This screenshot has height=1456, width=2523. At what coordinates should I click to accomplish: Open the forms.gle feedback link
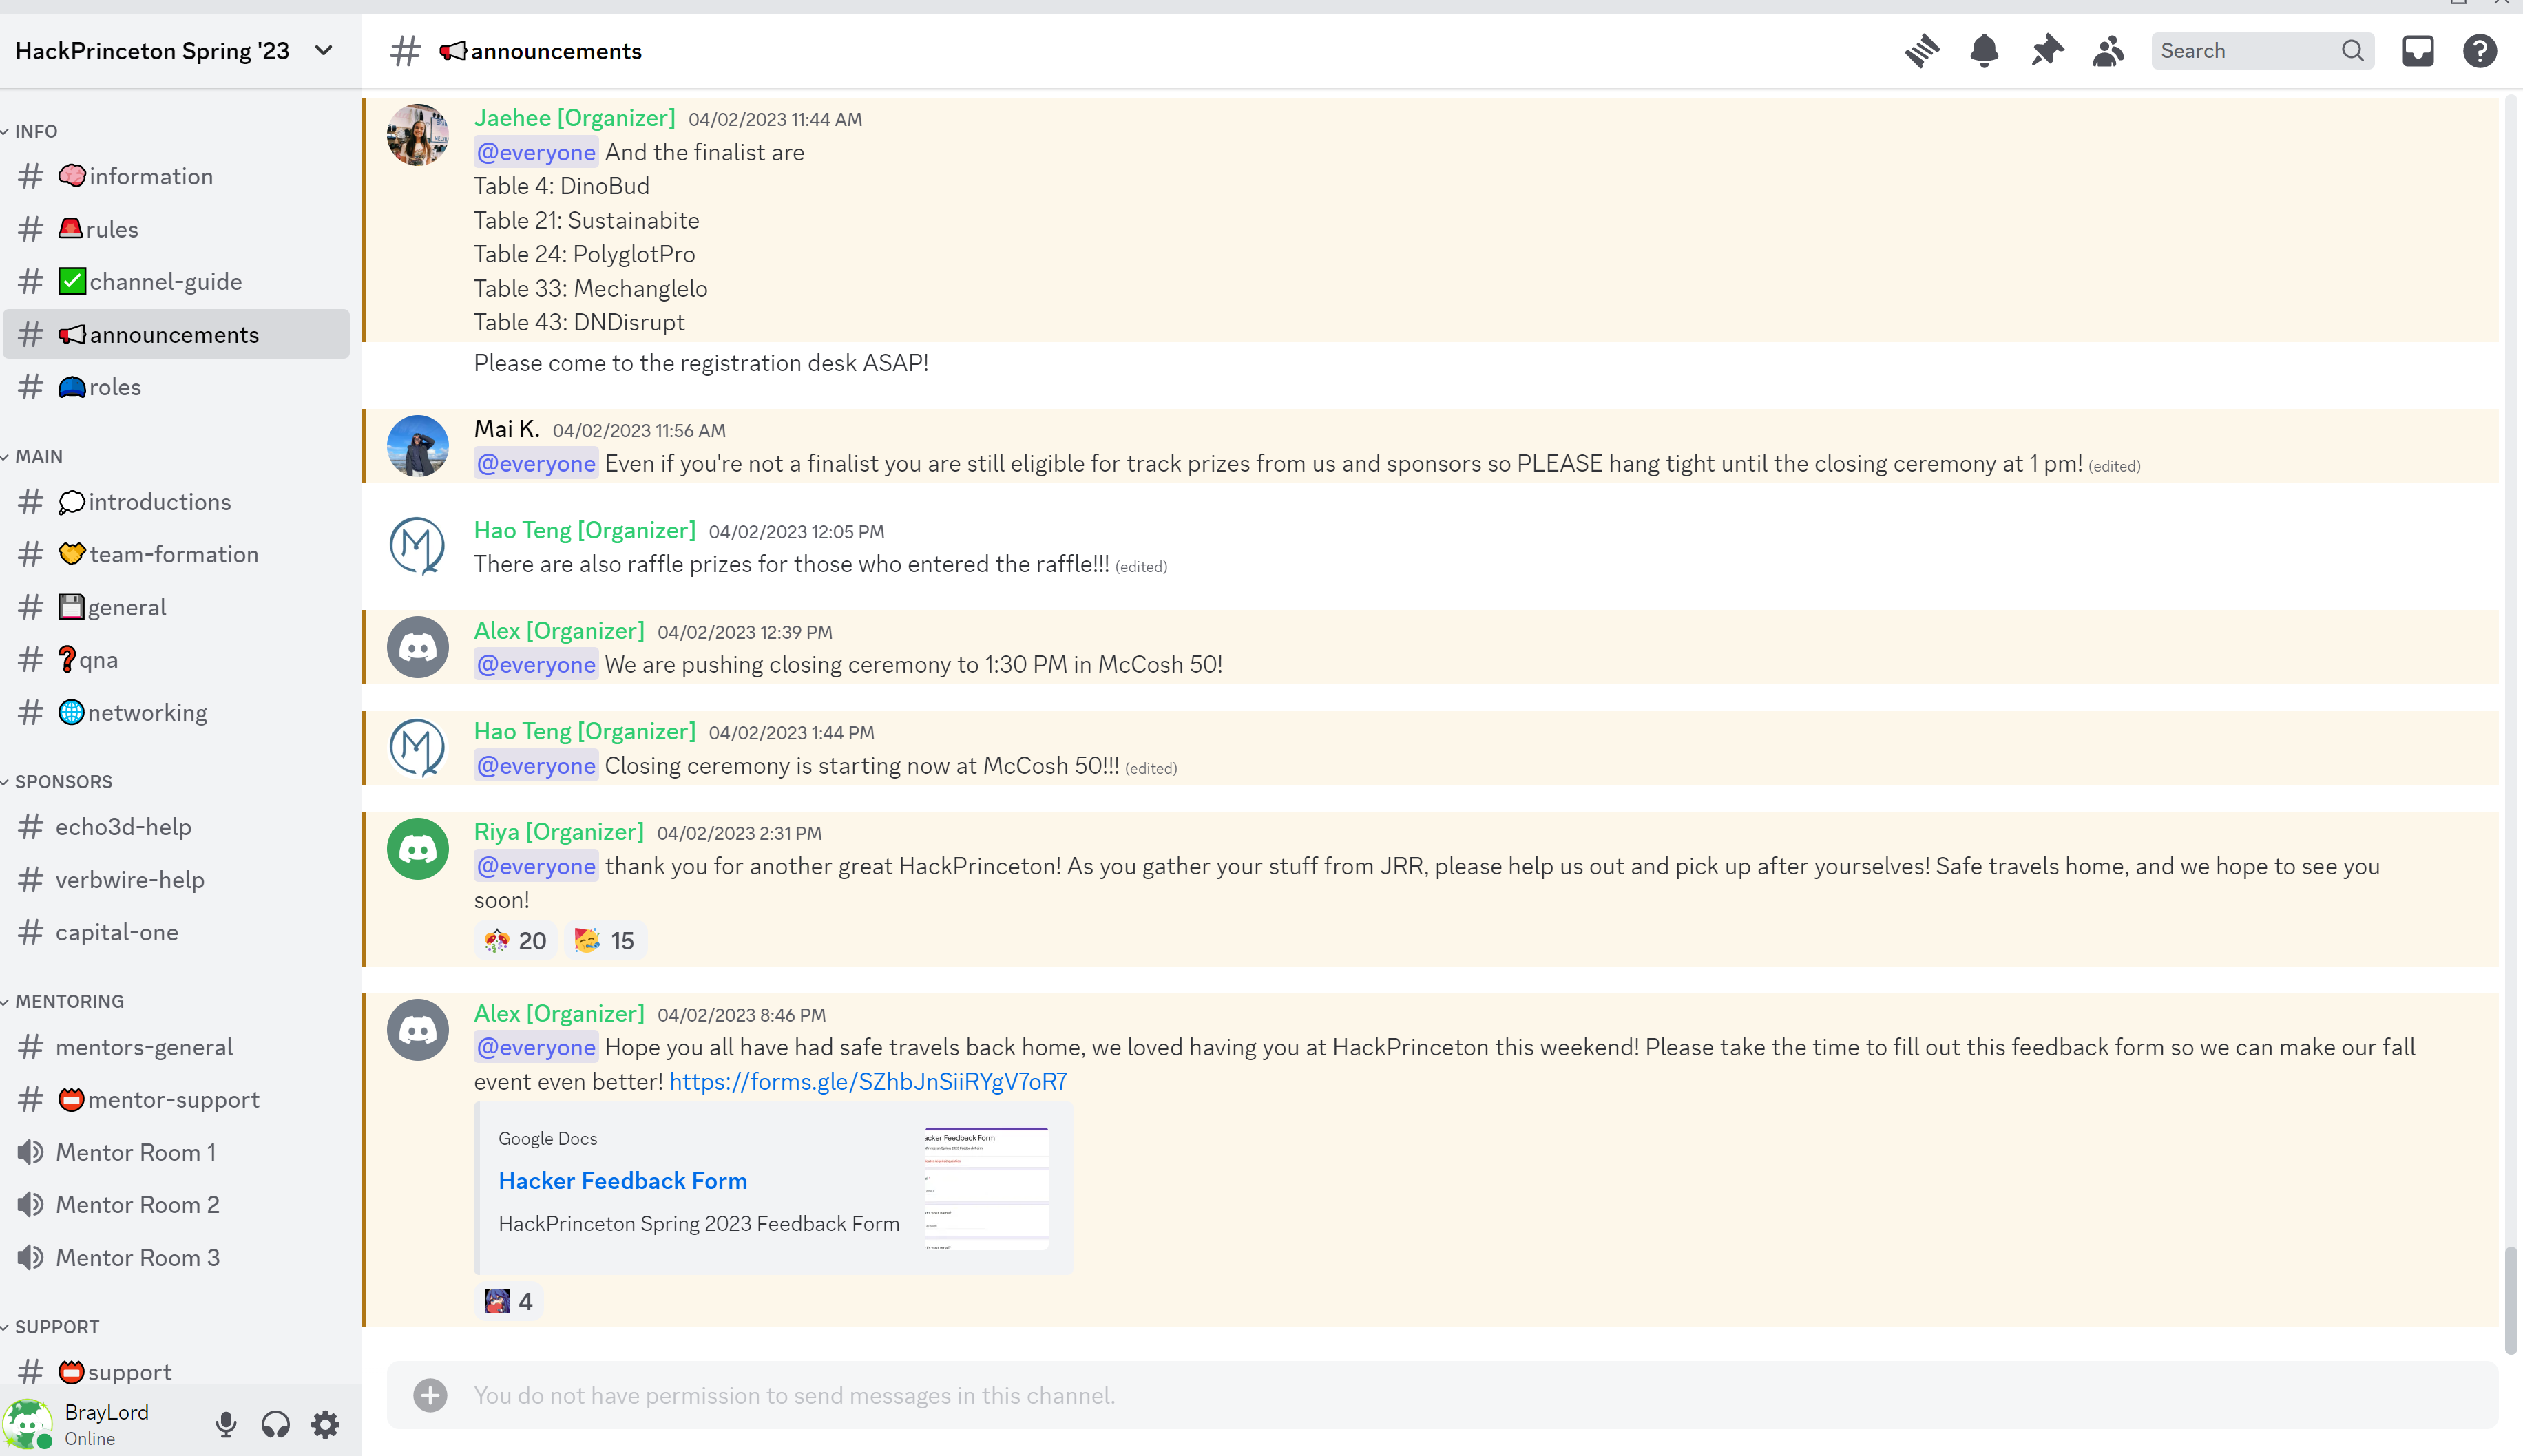tap(867, 1081)
